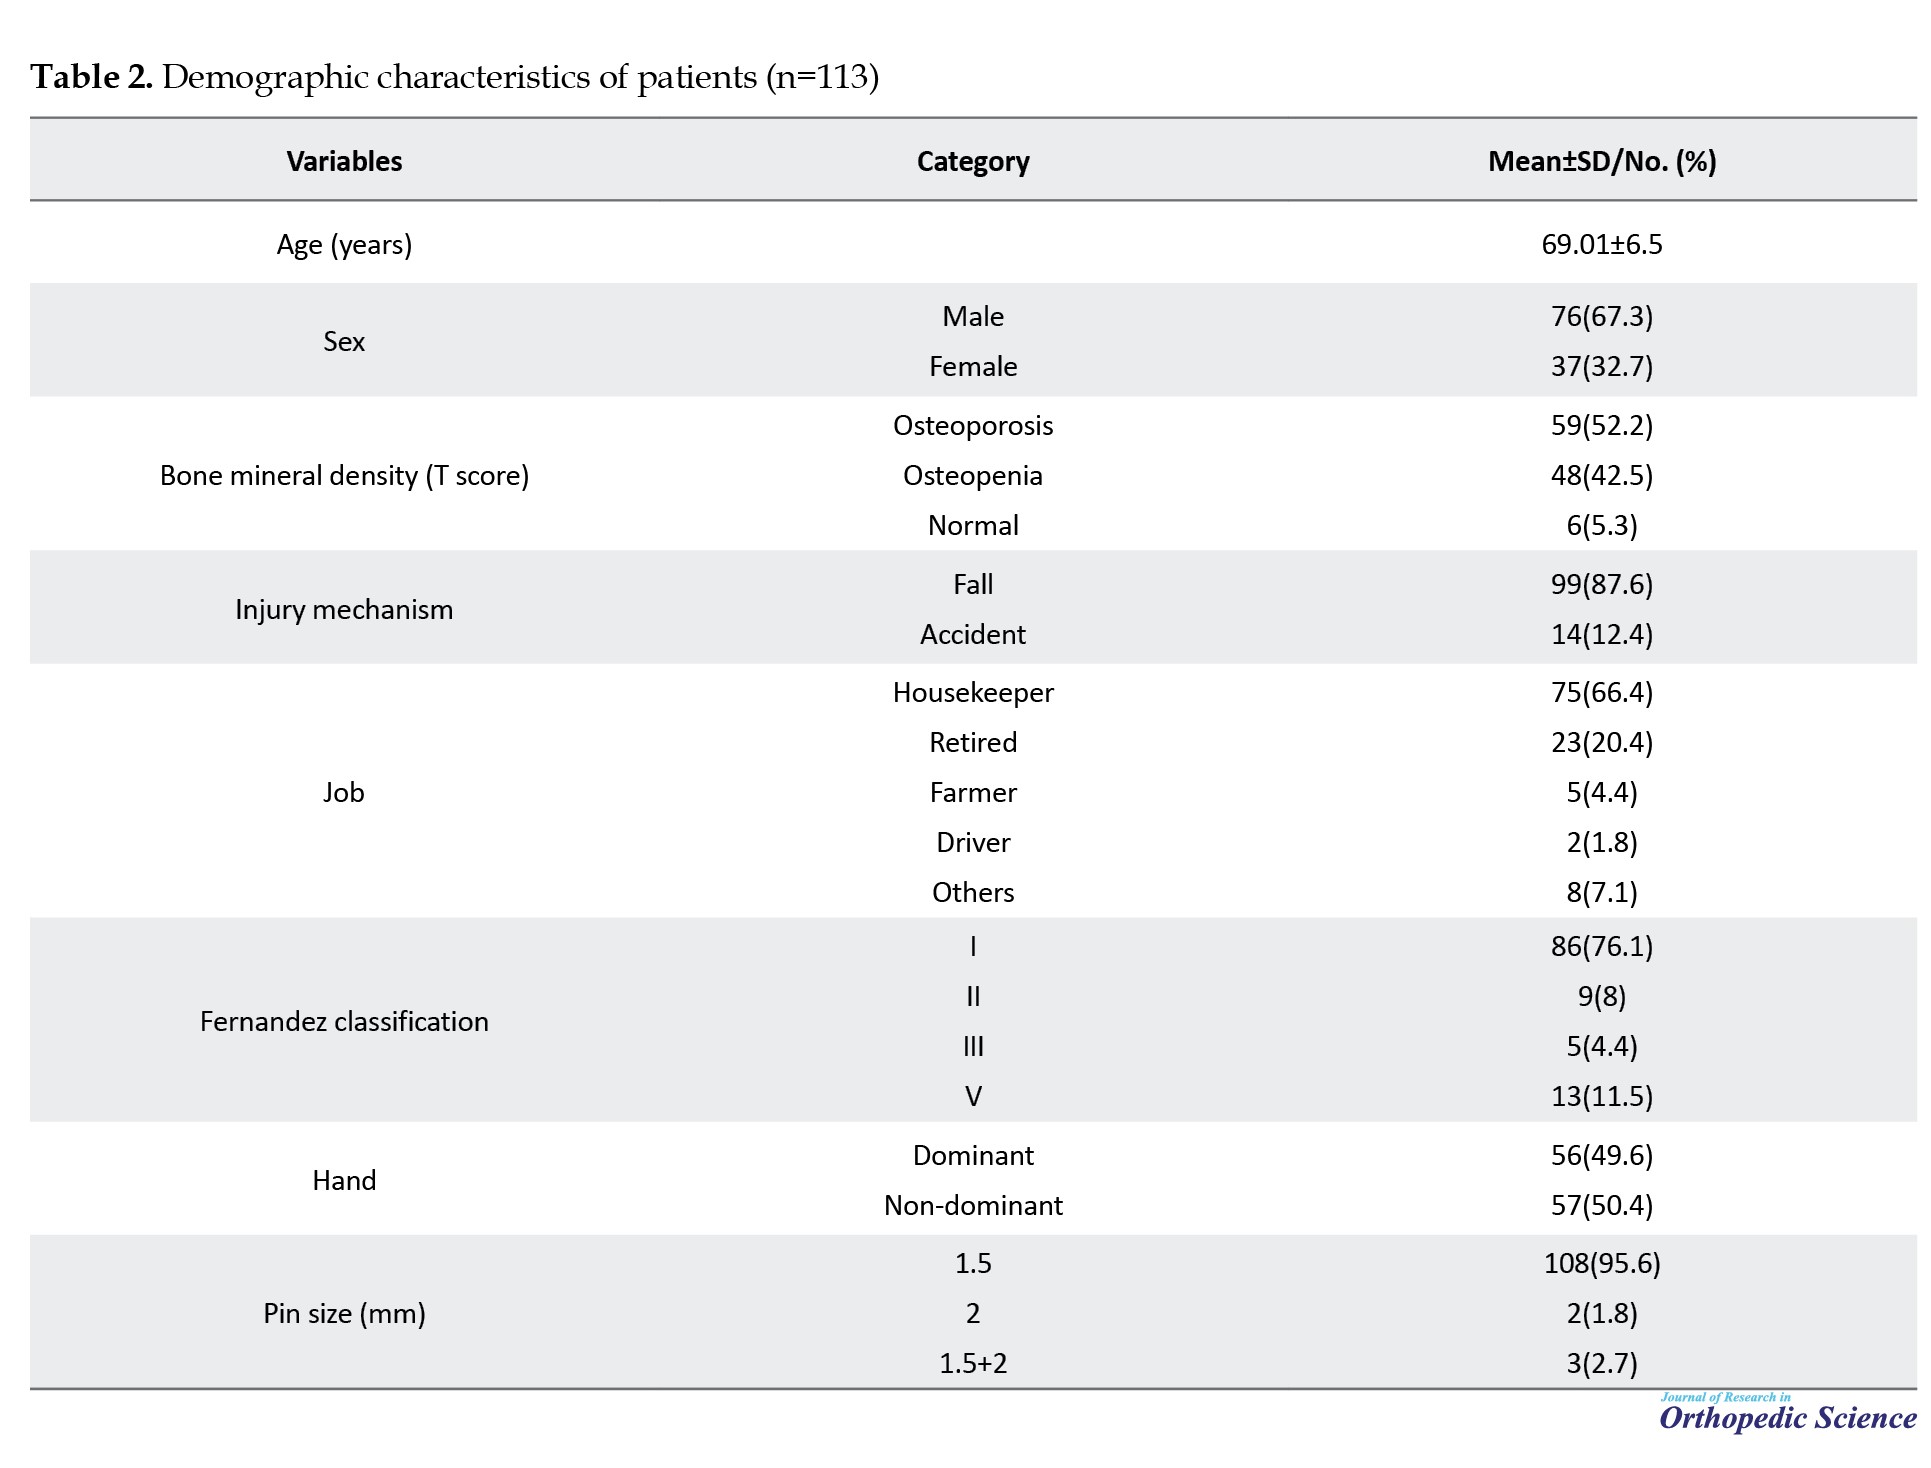
Task: Click the Mean±SD/No. (%) header
Action: [x=1602, y=161]
